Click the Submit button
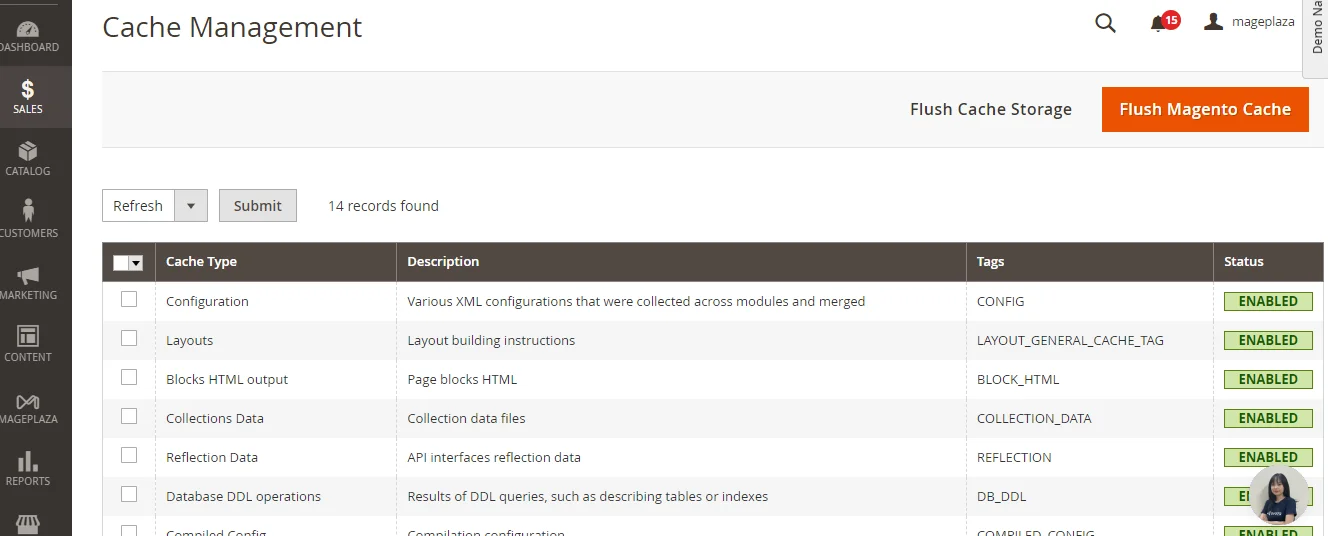 258,206
